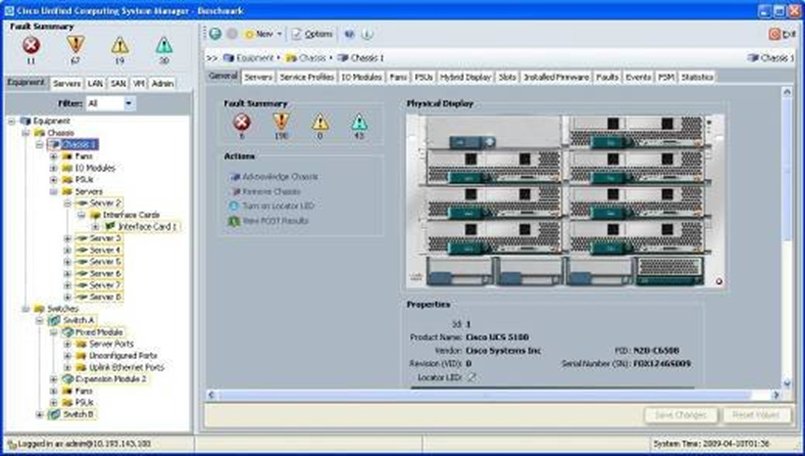805x456 pixels.
Task: Expand the IO Modules folder under Chassis 1
Action: [53, 168]
